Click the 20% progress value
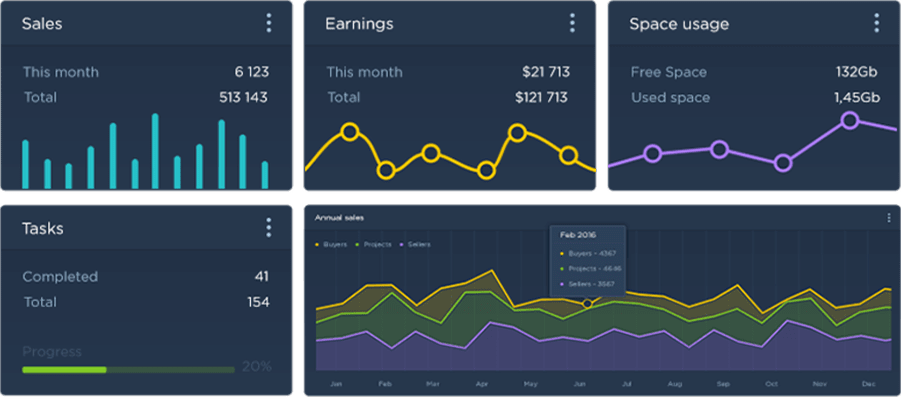Viewport: 901px width, 399px height. (256, 367)
